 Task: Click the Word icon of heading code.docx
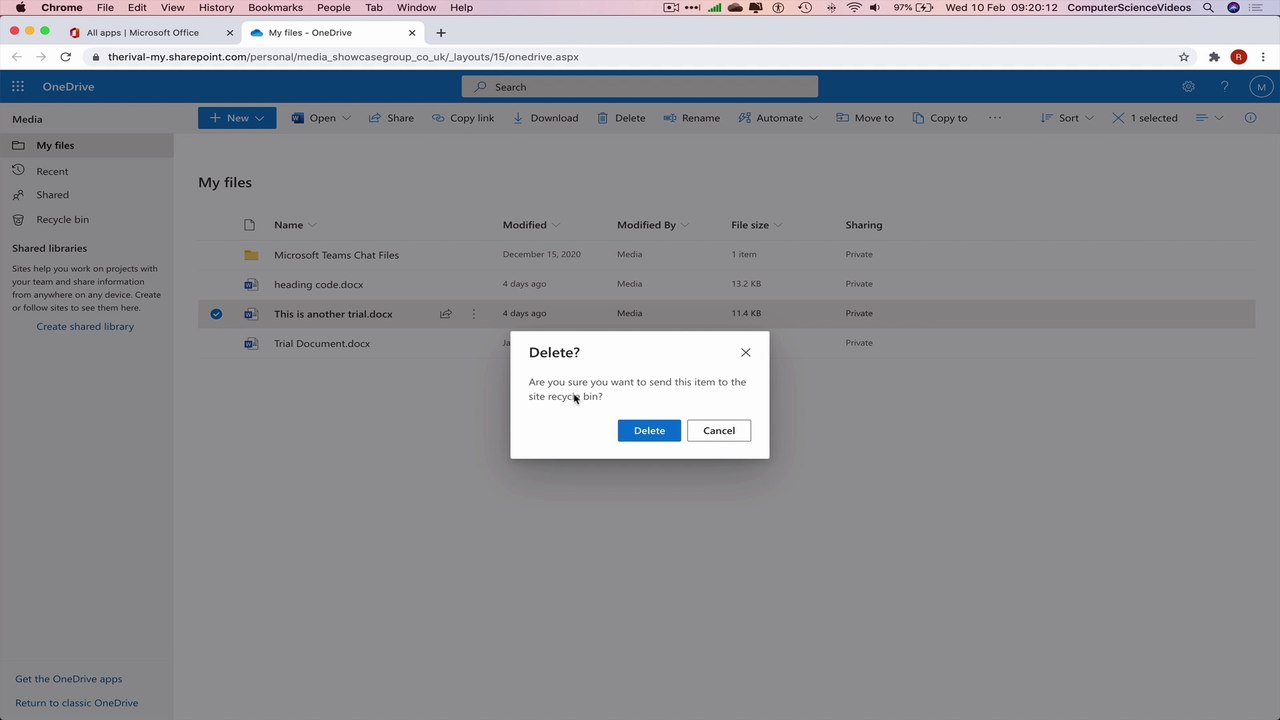251,284
